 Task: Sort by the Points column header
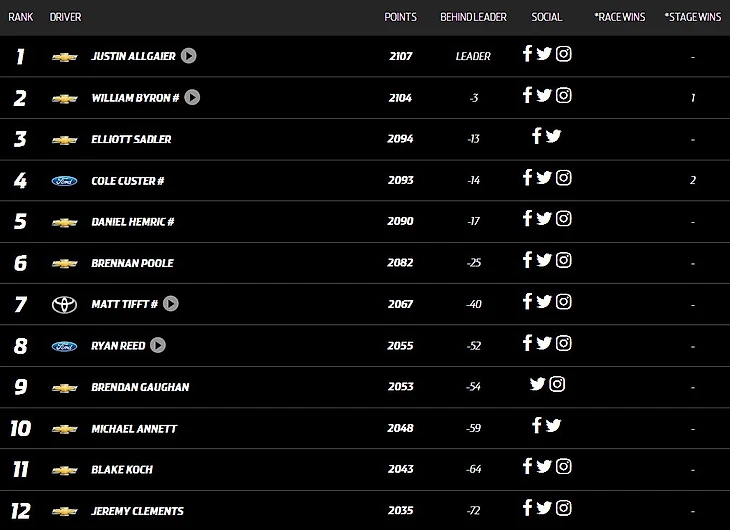pos(400,17)
